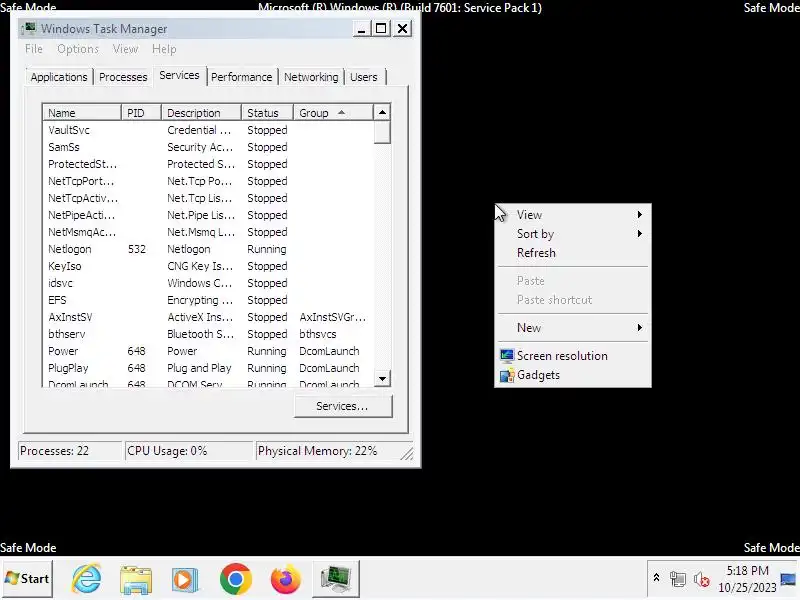
Task: Click the services list scroll up arrow
Action: coord(382,112)
